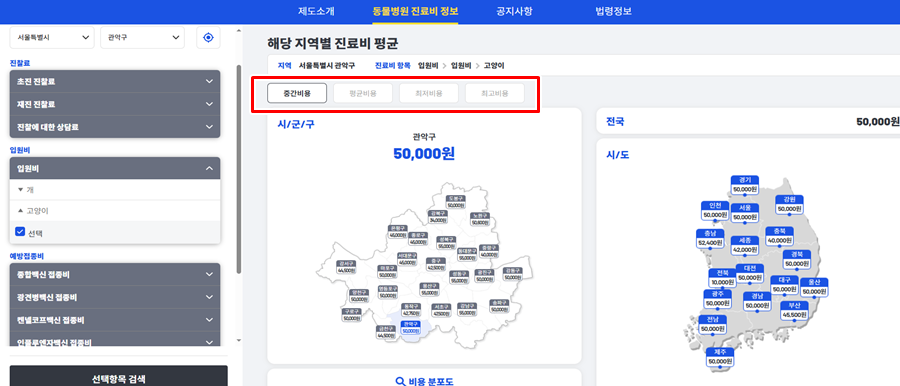
Task: Go to the 공지사항 menu
Action: [x=514, y=11]
